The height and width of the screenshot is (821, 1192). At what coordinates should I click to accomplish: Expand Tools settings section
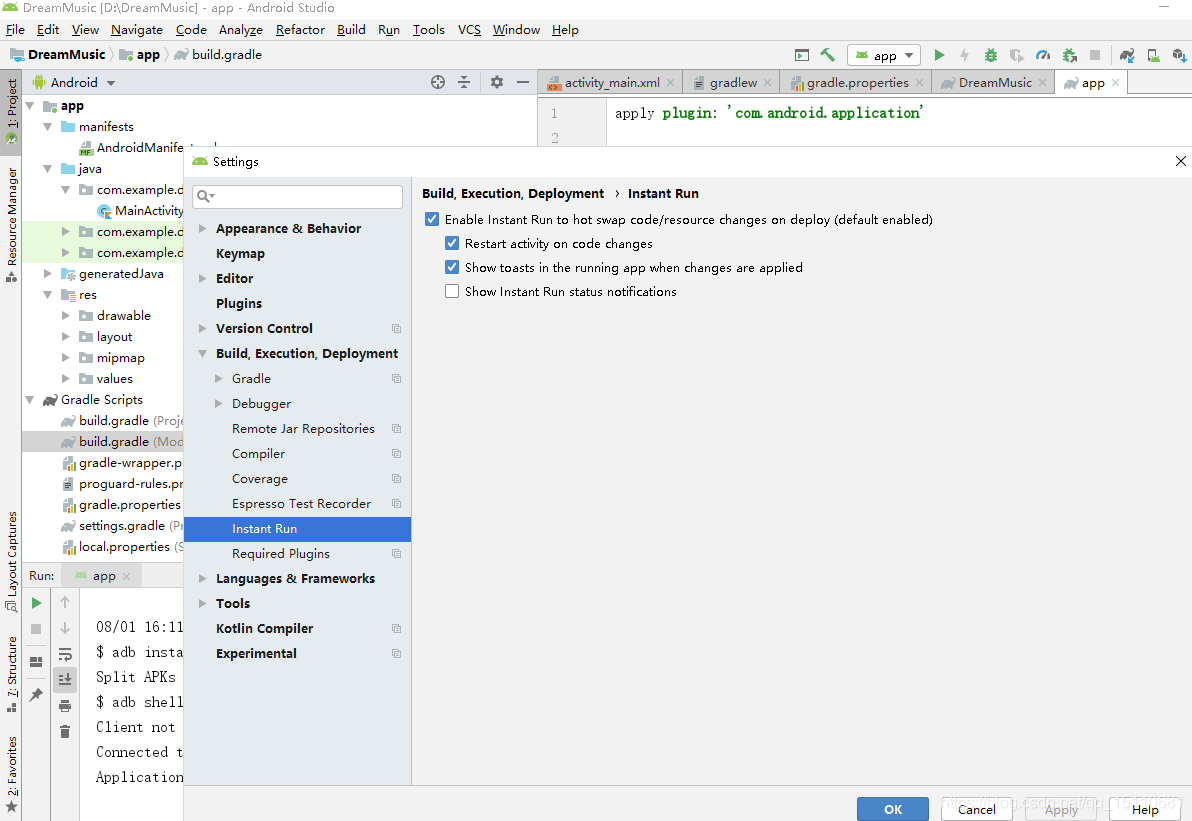click(x=202, y=604)
